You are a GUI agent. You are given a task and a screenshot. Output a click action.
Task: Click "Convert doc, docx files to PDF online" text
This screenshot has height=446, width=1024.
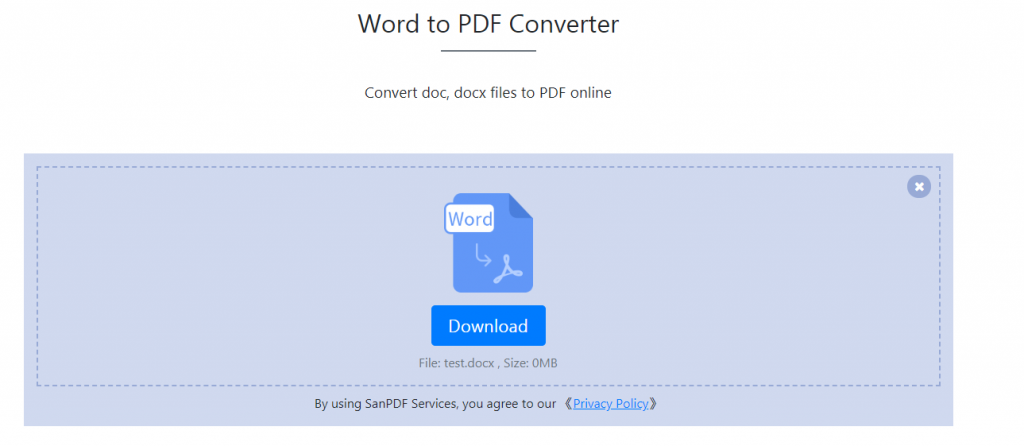pos(488,93)
